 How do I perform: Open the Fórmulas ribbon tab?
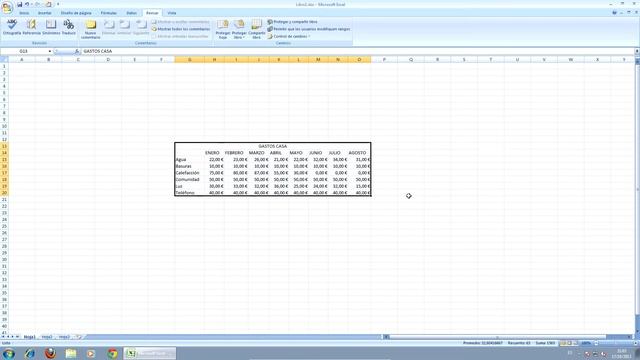pos(109,13)
